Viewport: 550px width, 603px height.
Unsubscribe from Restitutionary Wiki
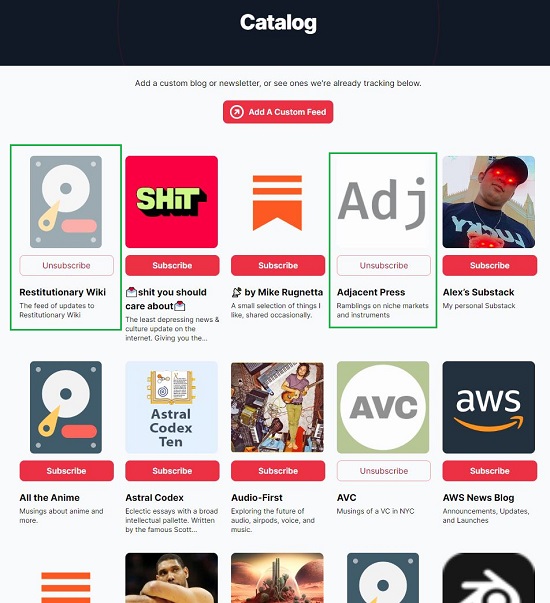tap(67, 265)
